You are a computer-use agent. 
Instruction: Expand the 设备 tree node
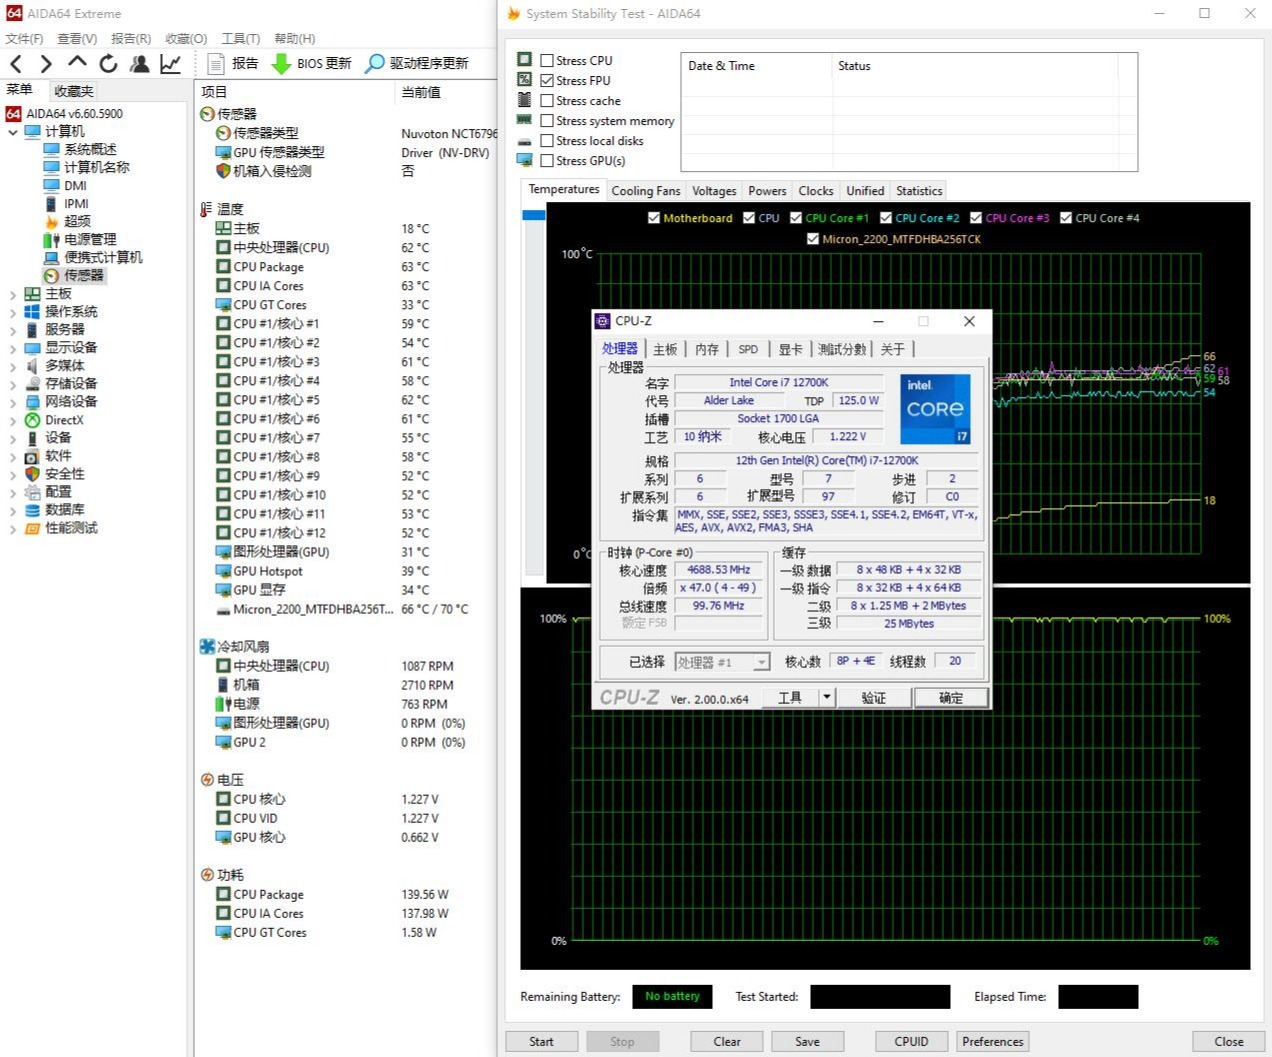pos(13,438)
